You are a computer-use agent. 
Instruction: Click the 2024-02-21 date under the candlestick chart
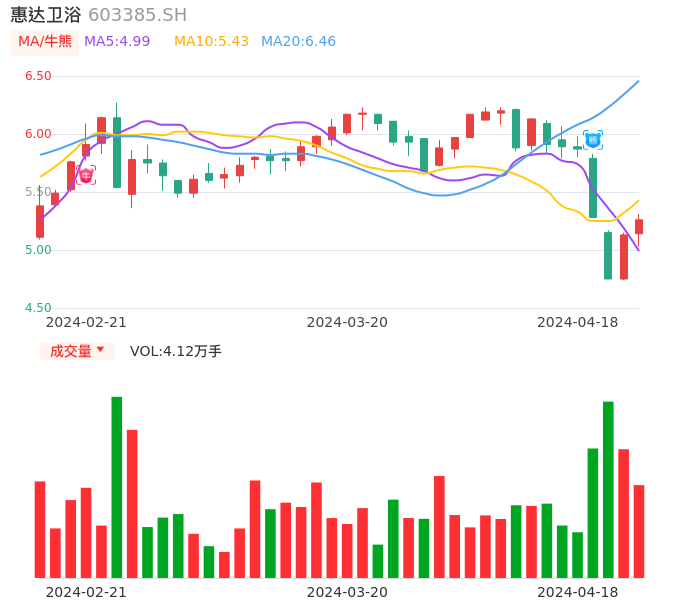click(x=86, y=322)
